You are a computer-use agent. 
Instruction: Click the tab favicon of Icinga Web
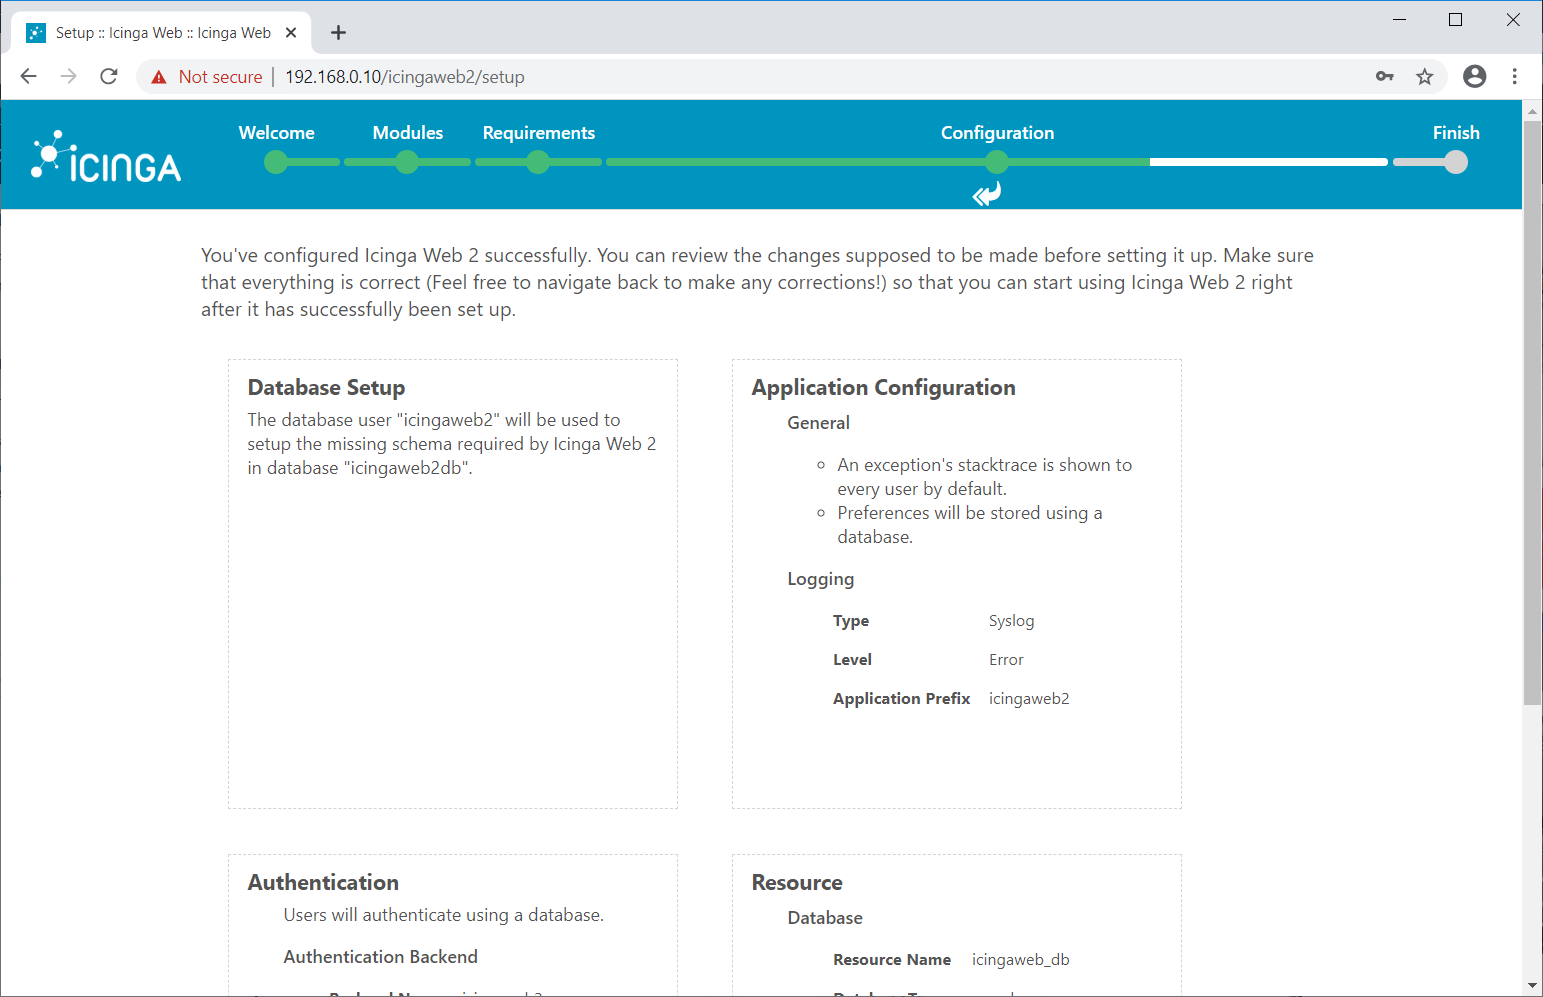[x=36, y=33]
